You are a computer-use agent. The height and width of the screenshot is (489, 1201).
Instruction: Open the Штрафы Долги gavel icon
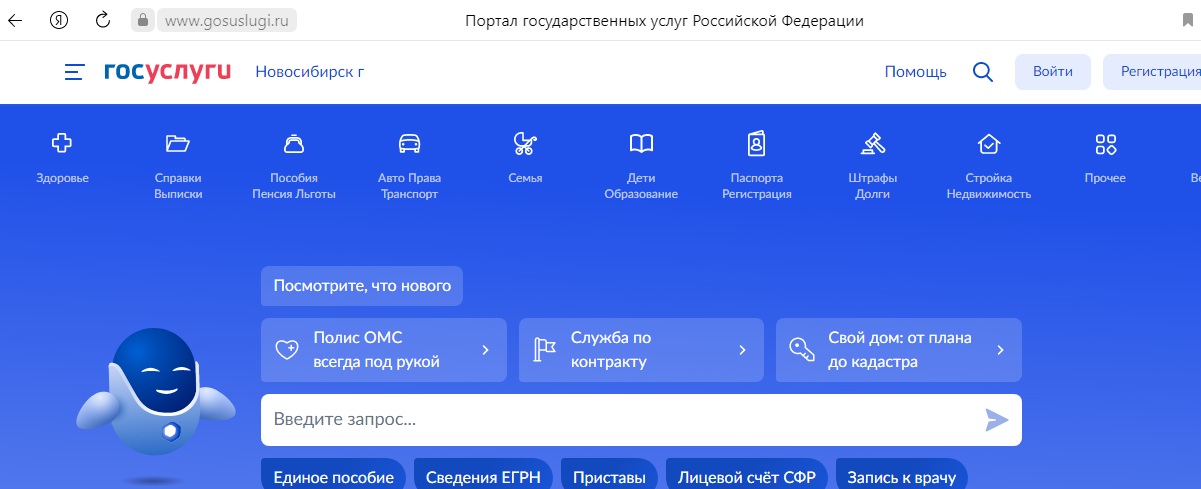[x=873, y=144]
